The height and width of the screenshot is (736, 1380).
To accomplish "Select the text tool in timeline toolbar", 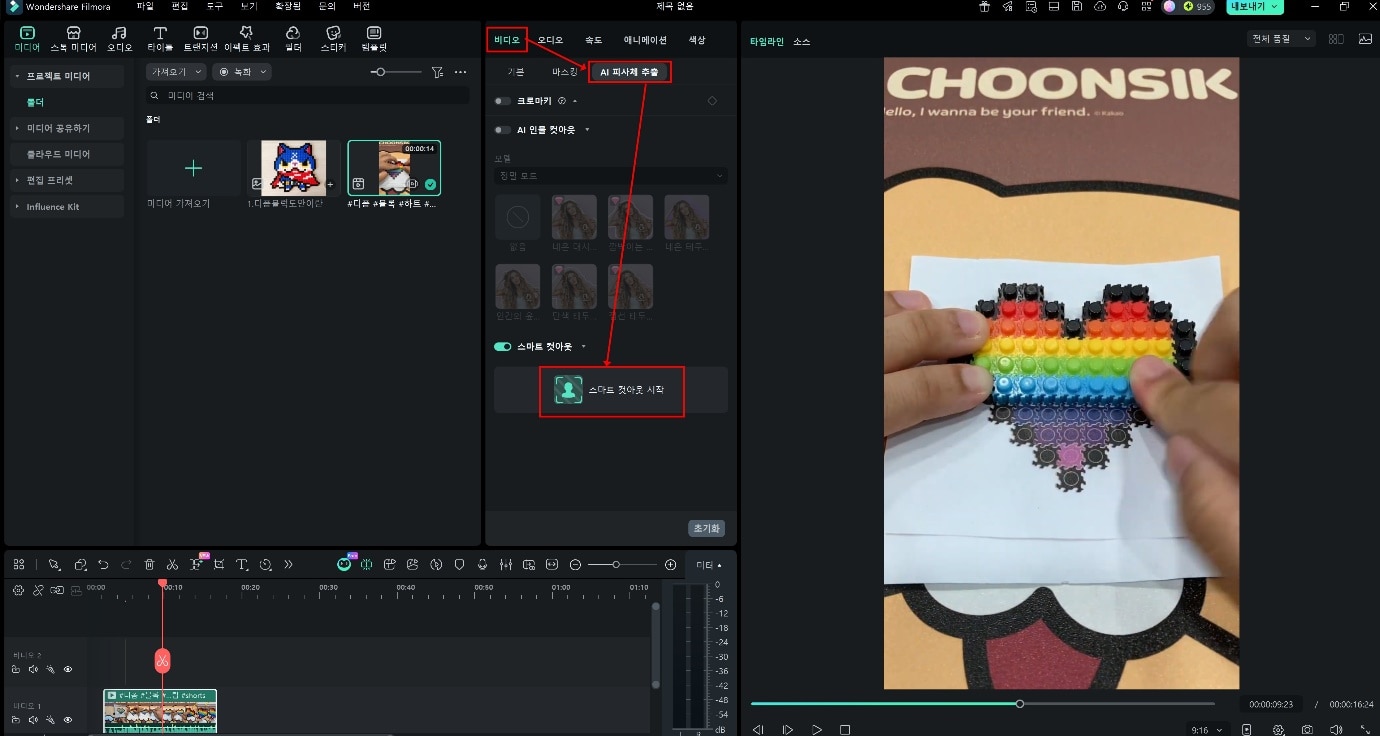I will (242, 565).
